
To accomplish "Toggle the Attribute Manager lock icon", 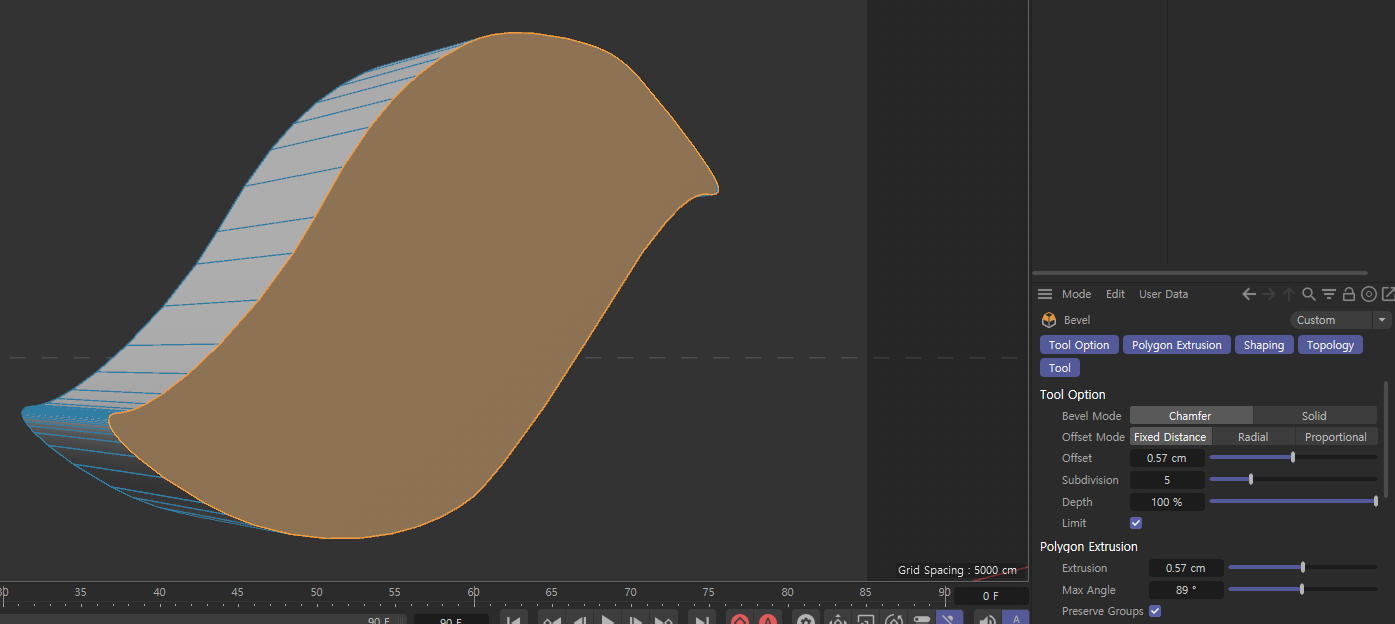I will [x=1349, y=294].
